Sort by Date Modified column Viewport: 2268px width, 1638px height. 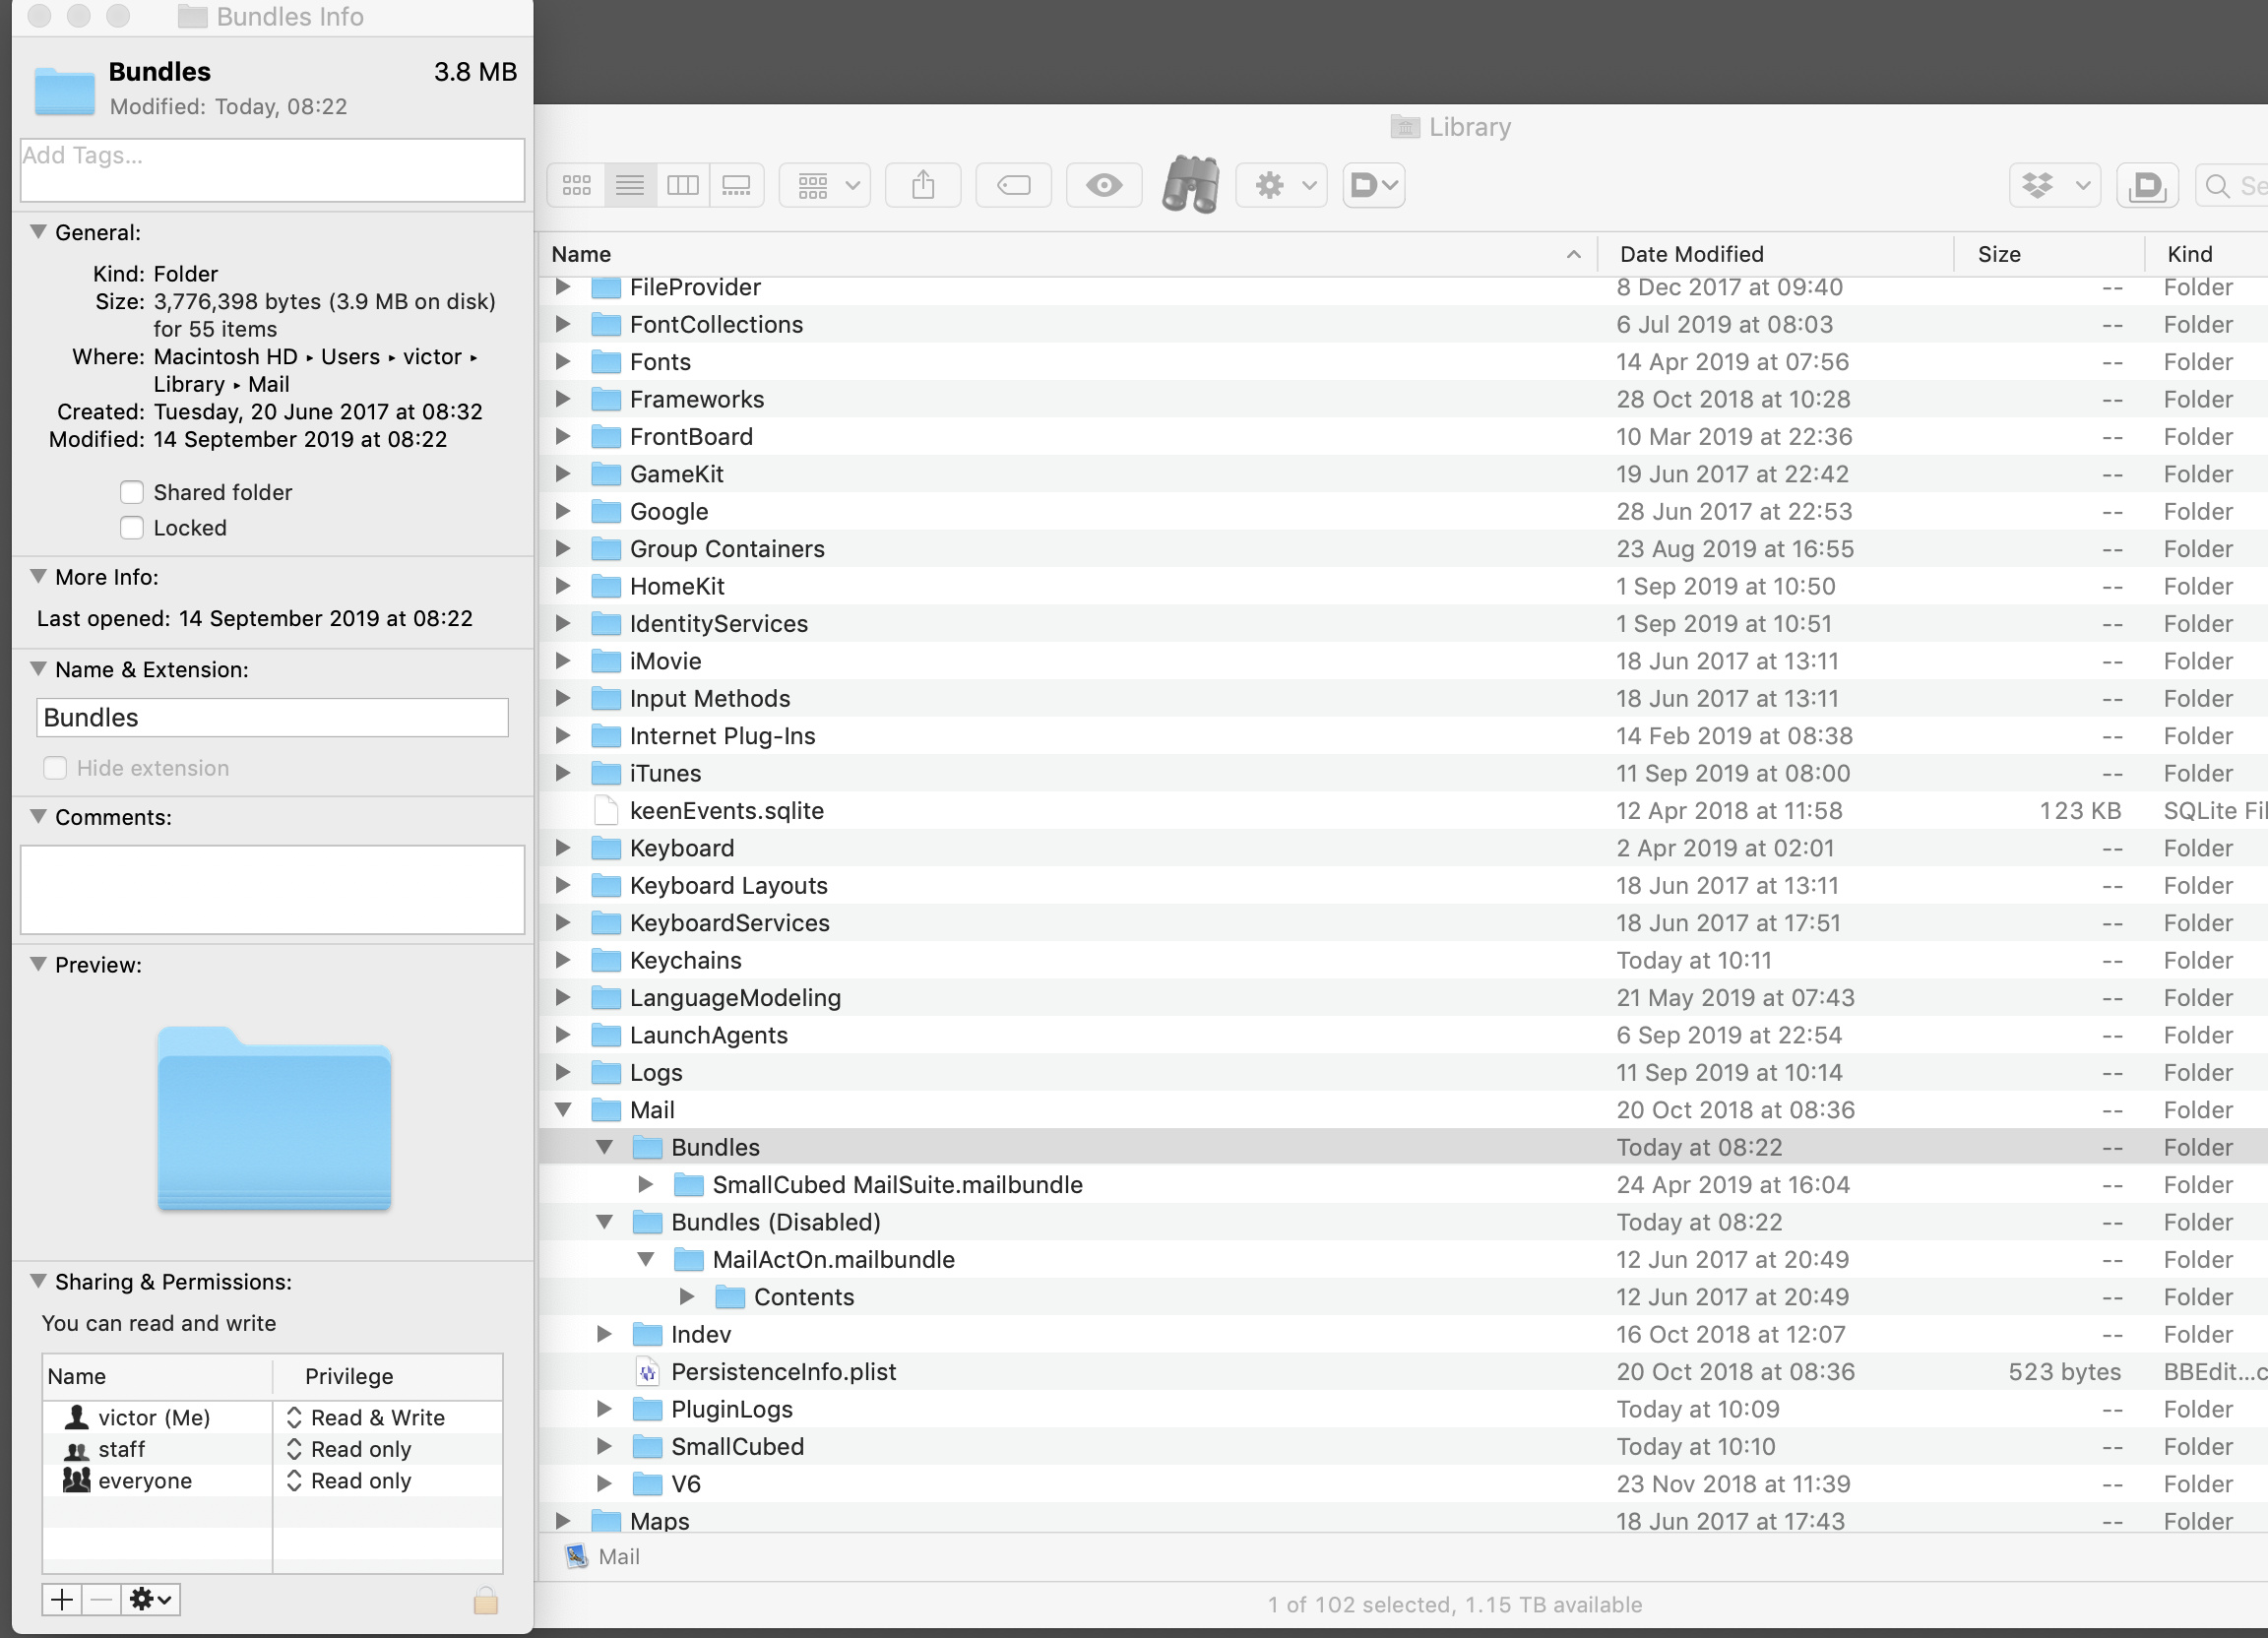[1691, 254]
